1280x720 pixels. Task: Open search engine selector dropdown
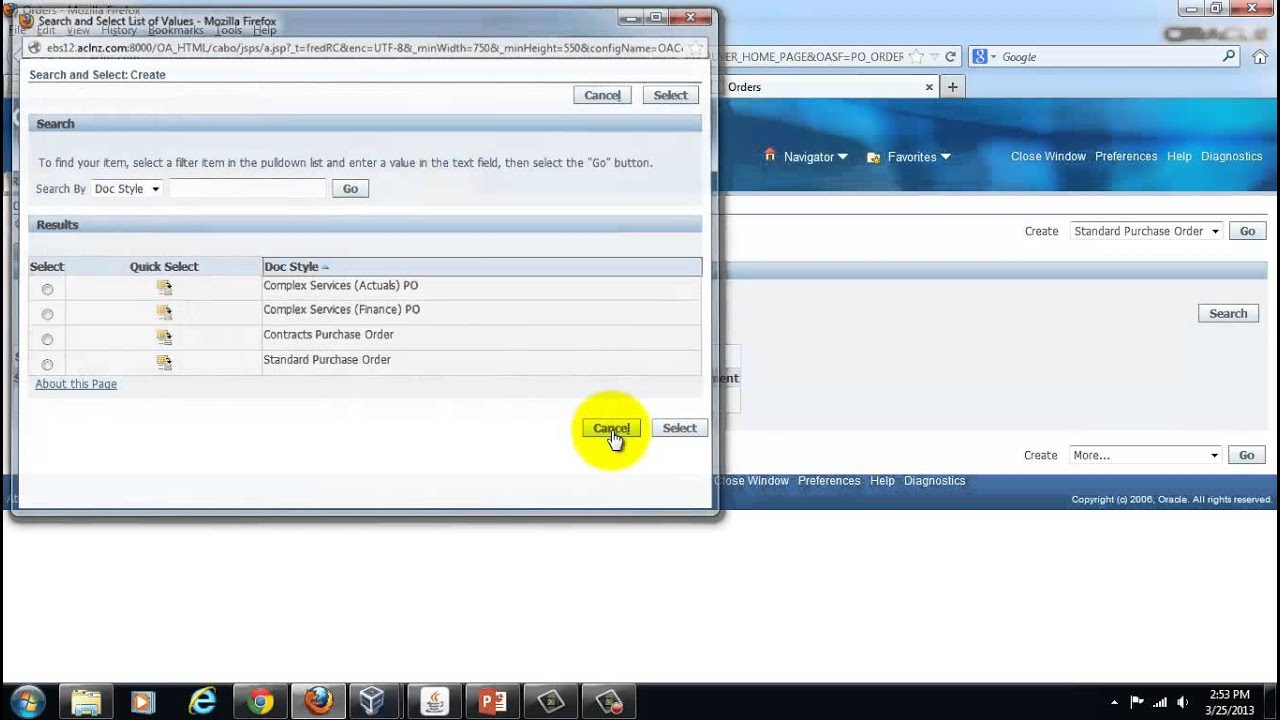(986, 57)
